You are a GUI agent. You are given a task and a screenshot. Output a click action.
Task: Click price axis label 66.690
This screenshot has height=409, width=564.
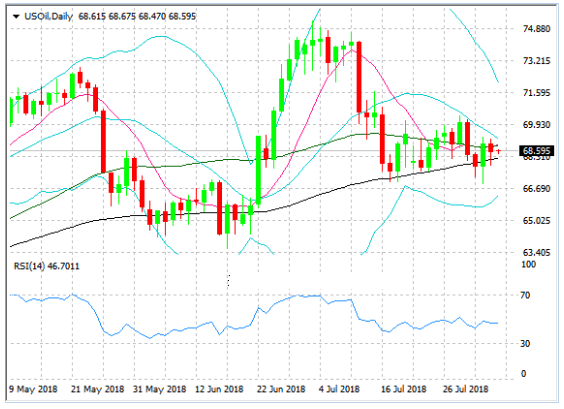[536, 188]
